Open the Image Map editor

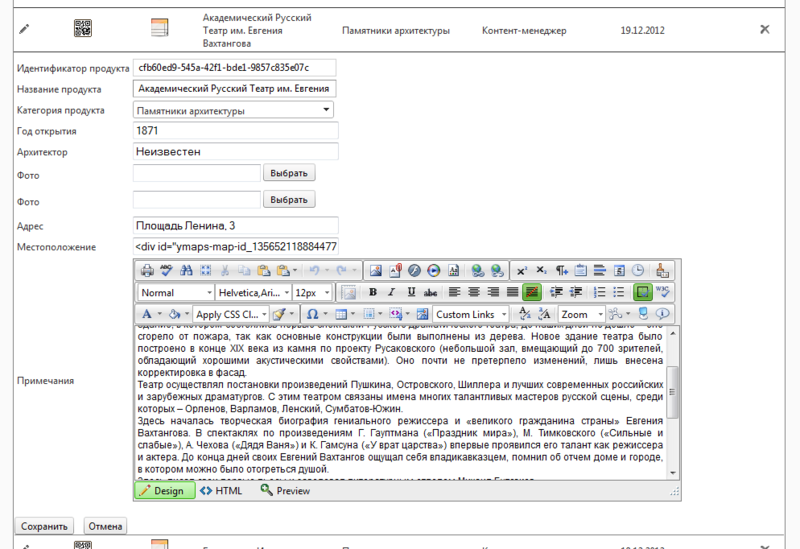pos(422,314)
